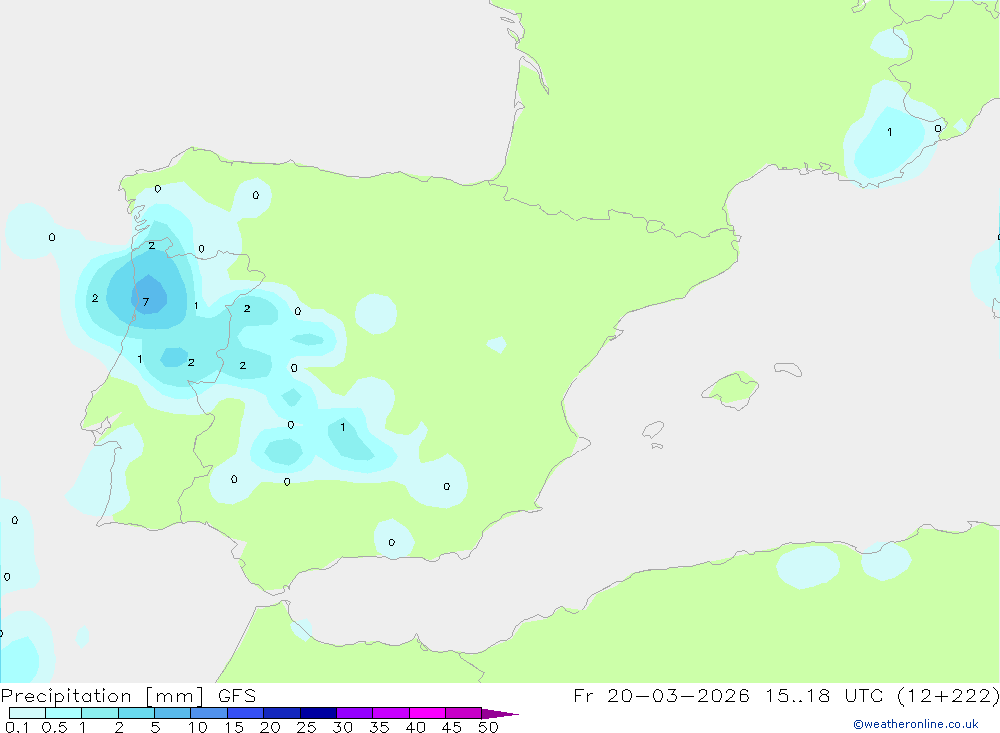Open the weatheronline.co.uk copyright link
Image resolution: width=1000 pixels, height=733 pixels.
[916, 724]
